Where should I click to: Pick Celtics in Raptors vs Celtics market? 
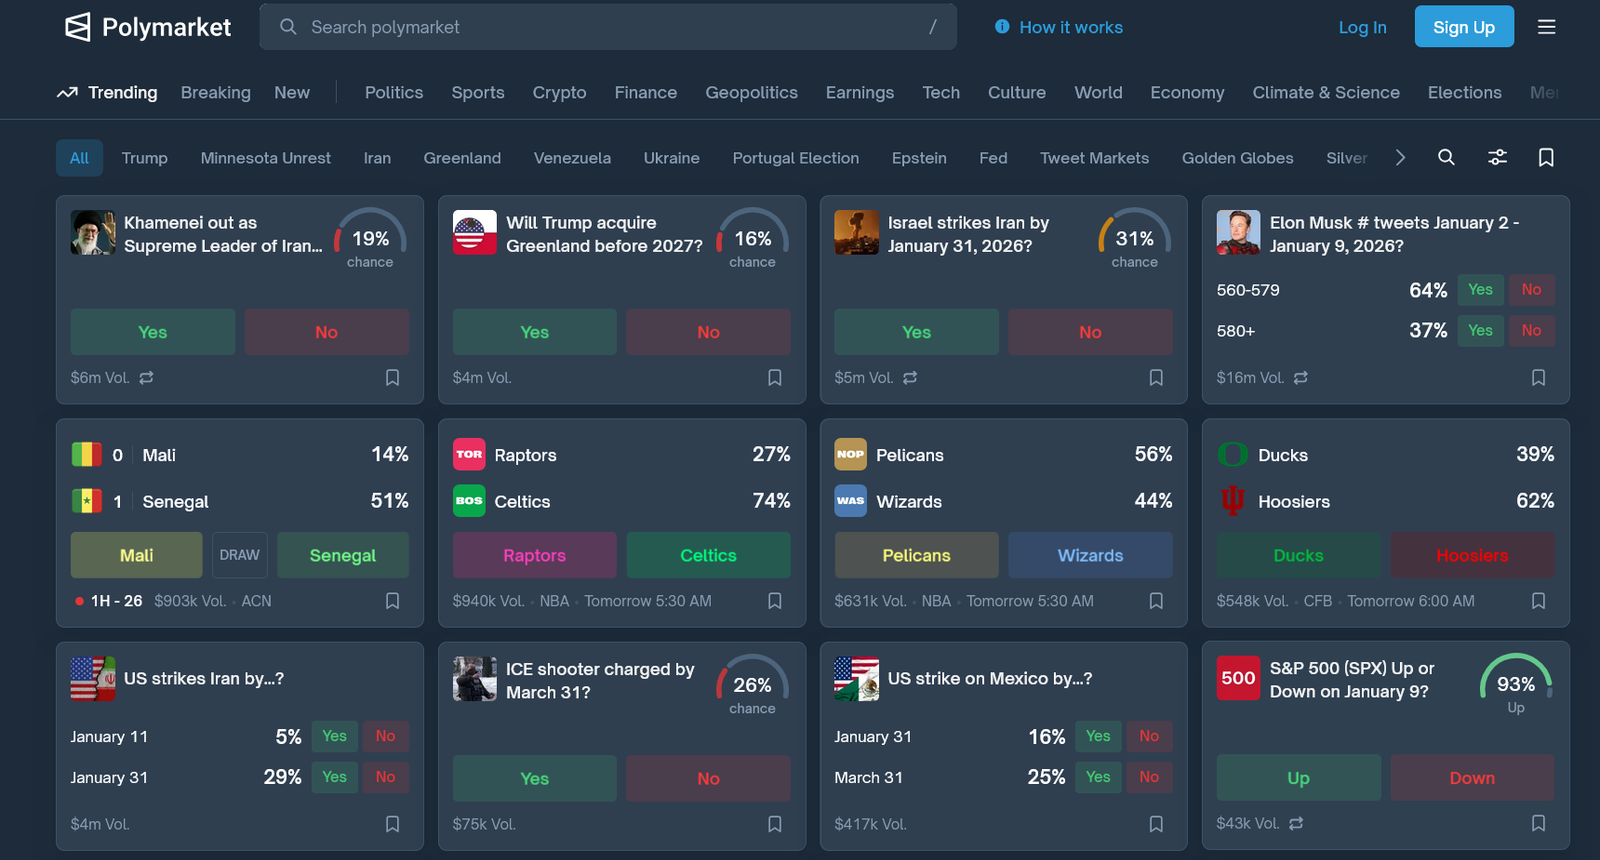point(708,555)
